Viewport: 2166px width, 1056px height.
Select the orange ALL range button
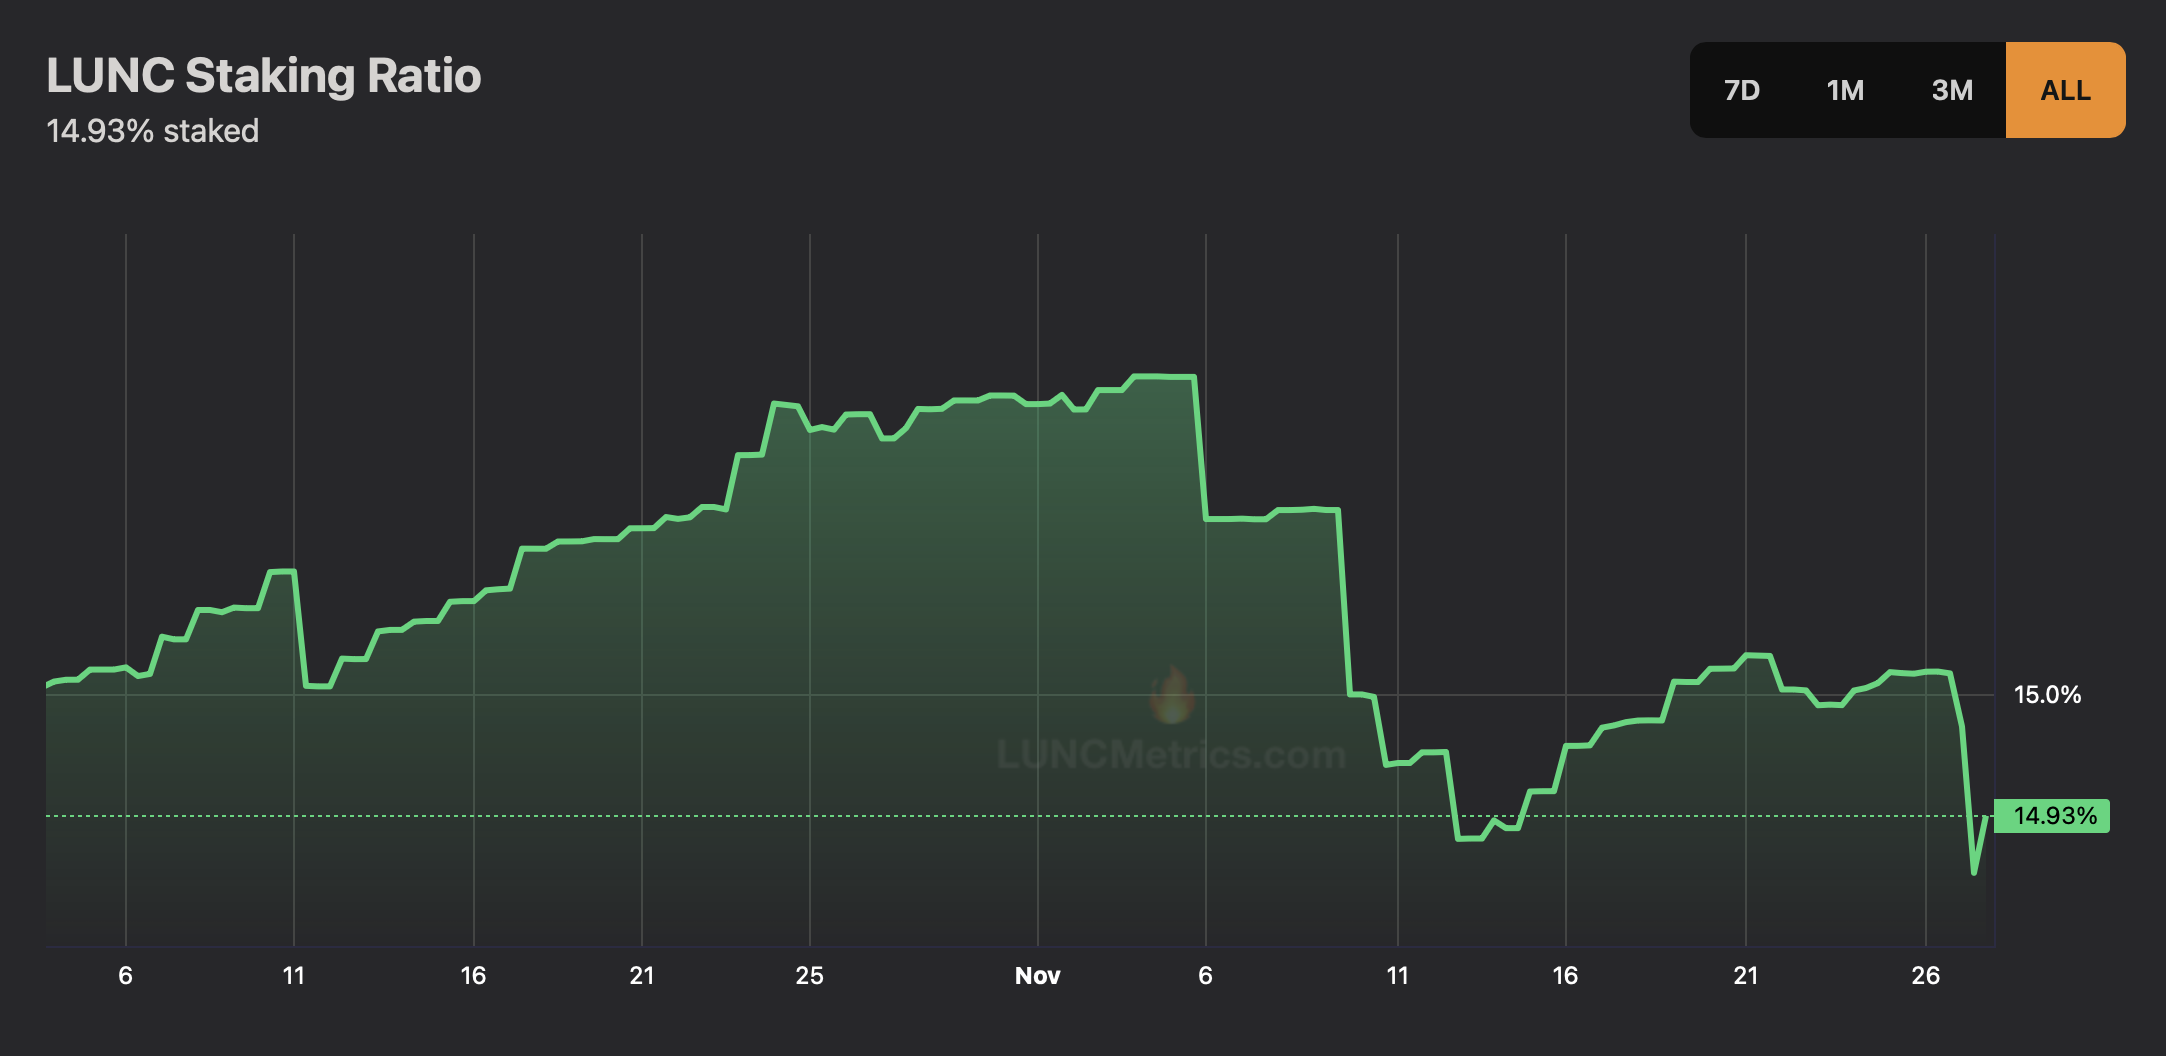(x=2065, y=90)
